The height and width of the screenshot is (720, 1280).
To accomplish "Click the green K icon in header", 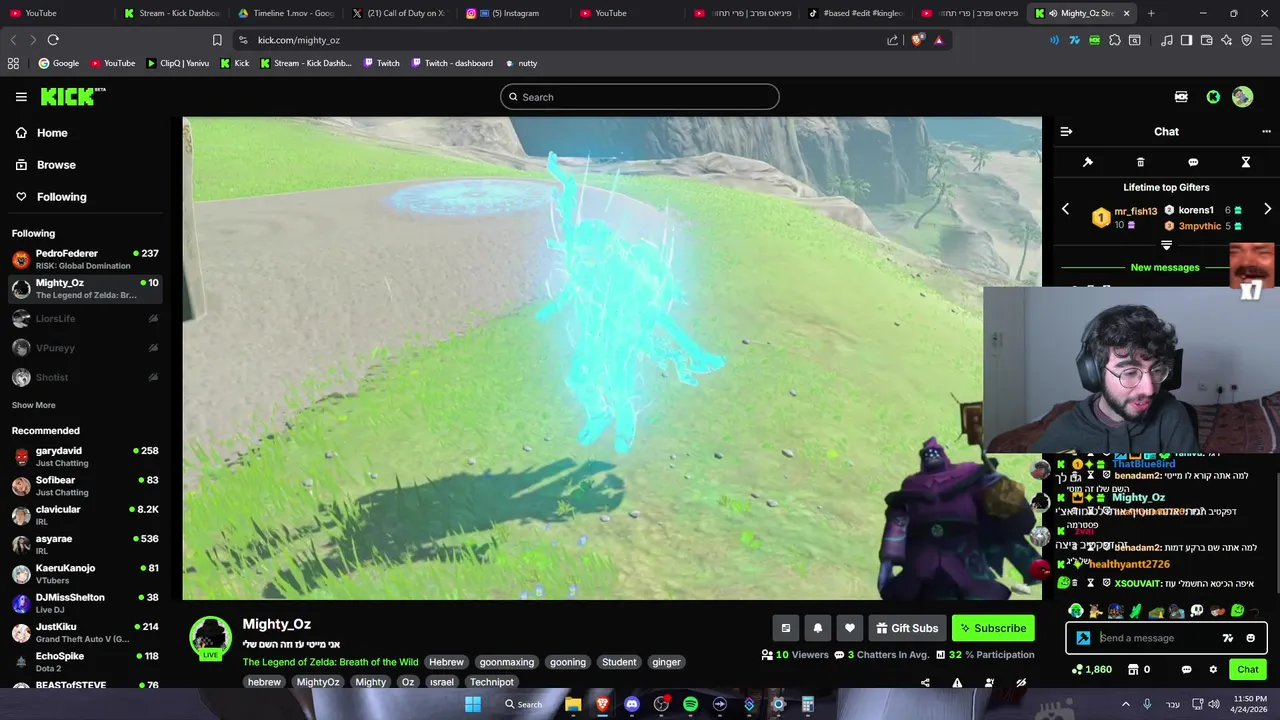I will pyautogui.click(x=1213, y=97).
